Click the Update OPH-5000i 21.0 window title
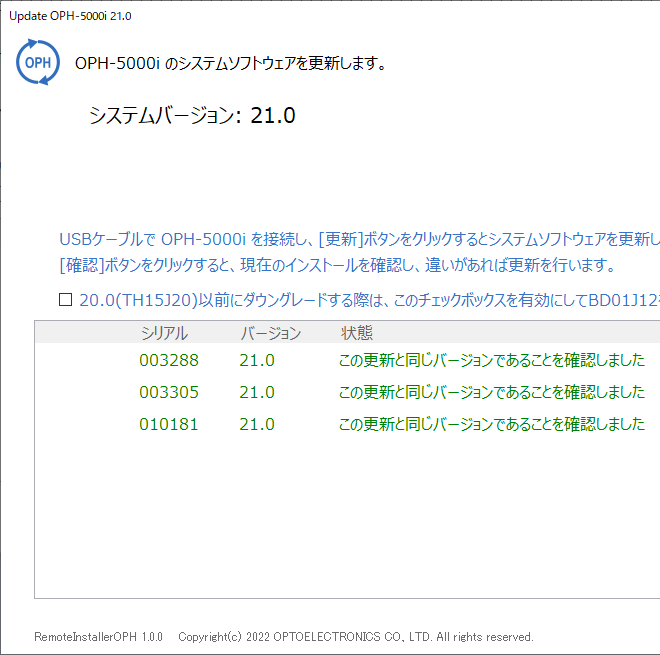The width and height of the screenshot is (660, 655). click(70, 16)
